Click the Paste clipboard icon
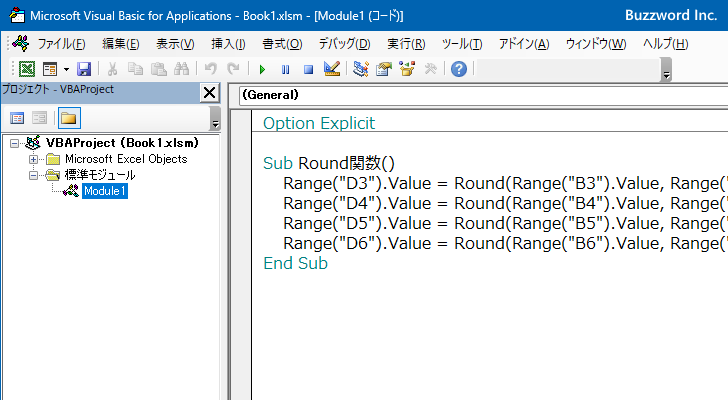 pyautogui.click(x=159, y=69)
